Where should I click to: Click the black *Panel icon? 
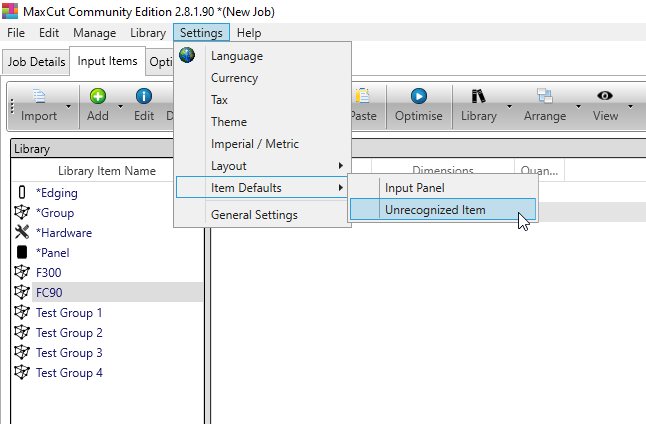tap(22, 252)
